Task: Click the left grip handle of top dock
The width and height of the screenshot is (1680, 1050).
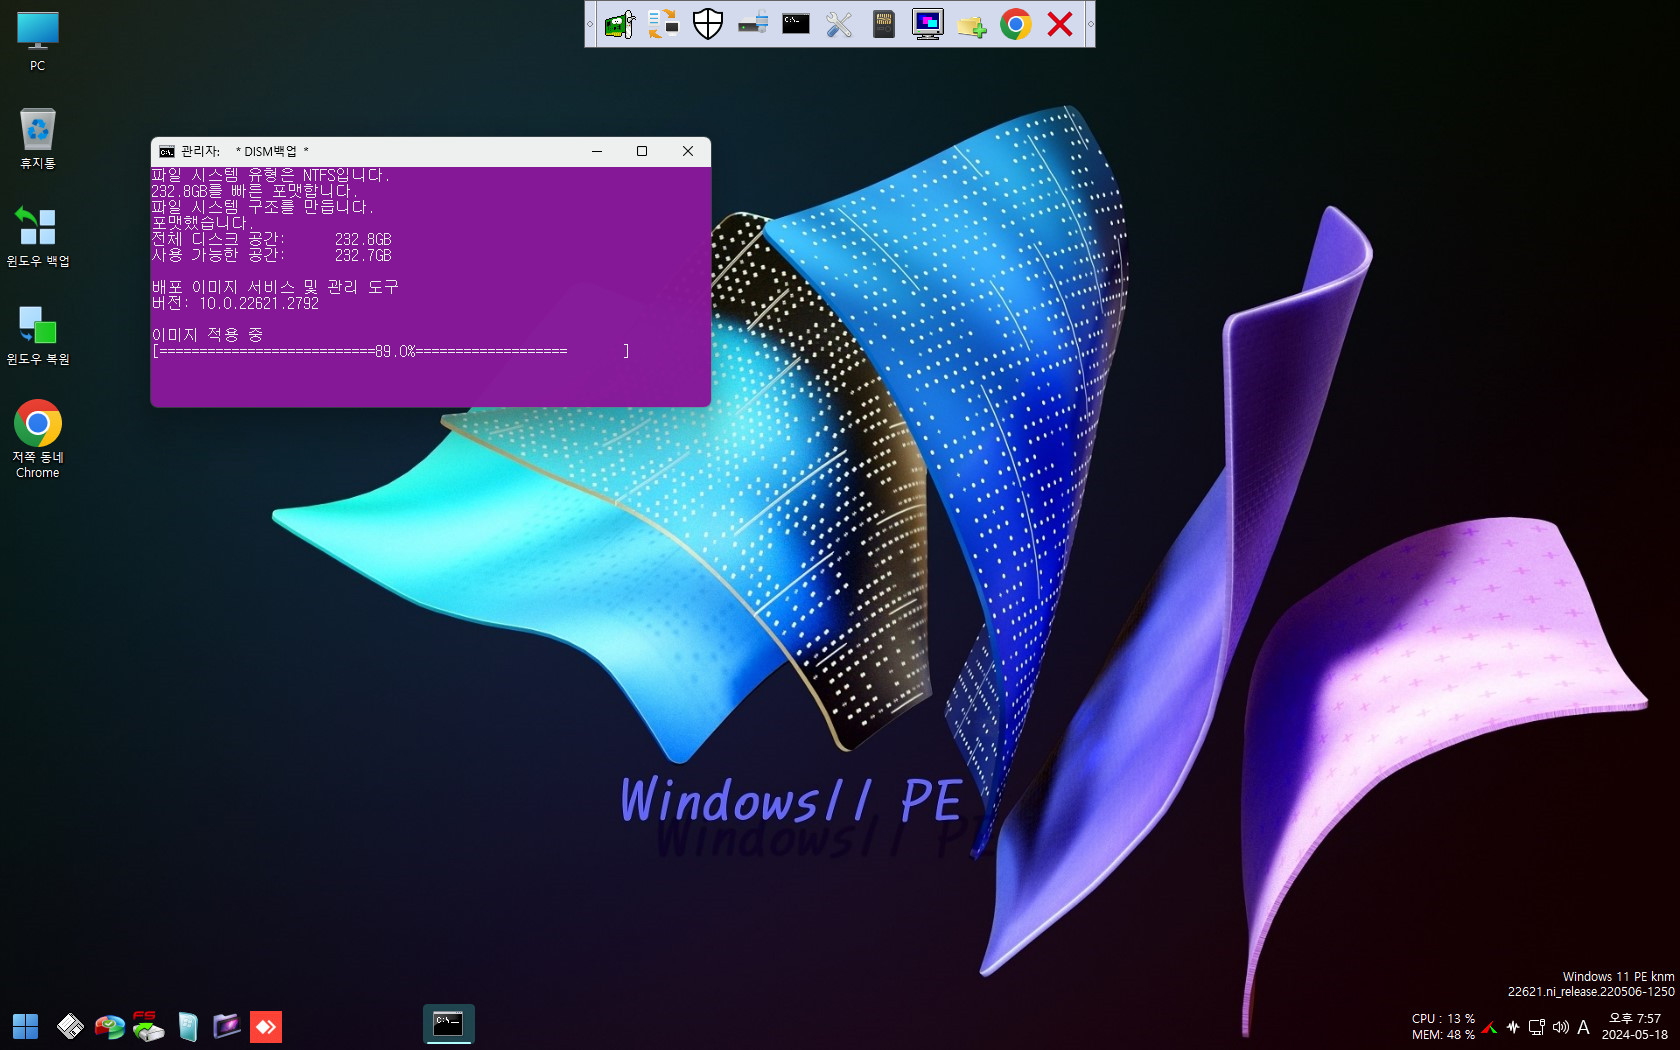Action: [590, 24]
